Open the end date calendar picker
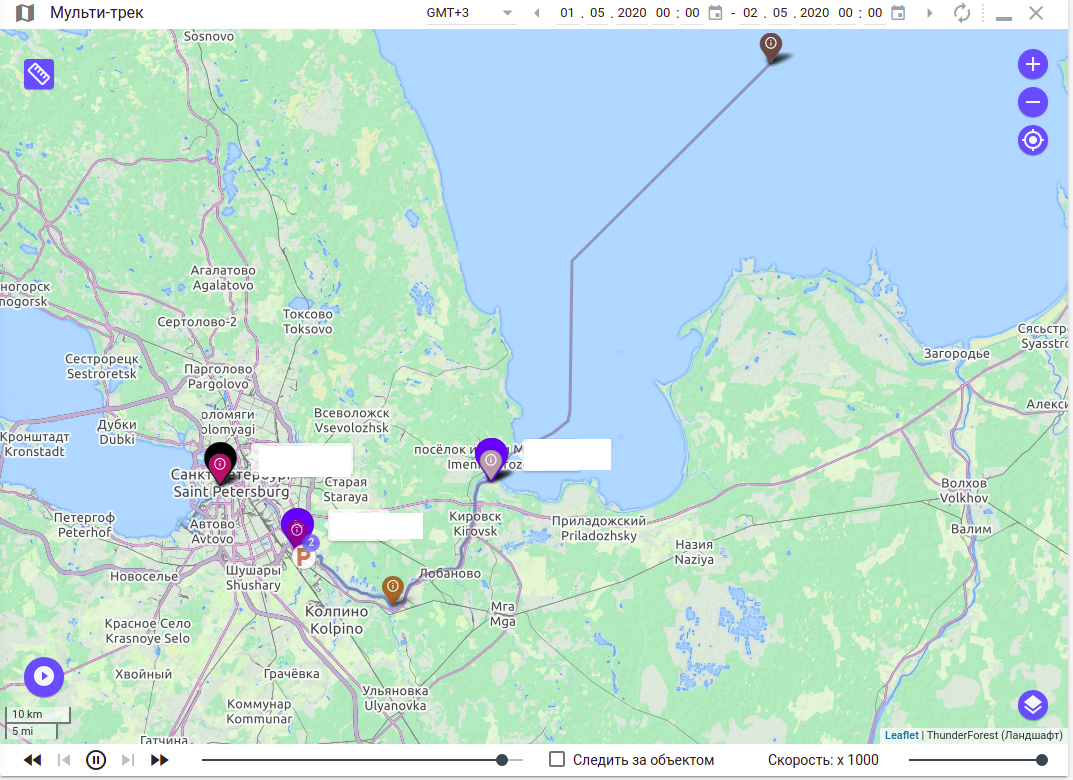The image size is (1073, 780). [x=898, y=13]
